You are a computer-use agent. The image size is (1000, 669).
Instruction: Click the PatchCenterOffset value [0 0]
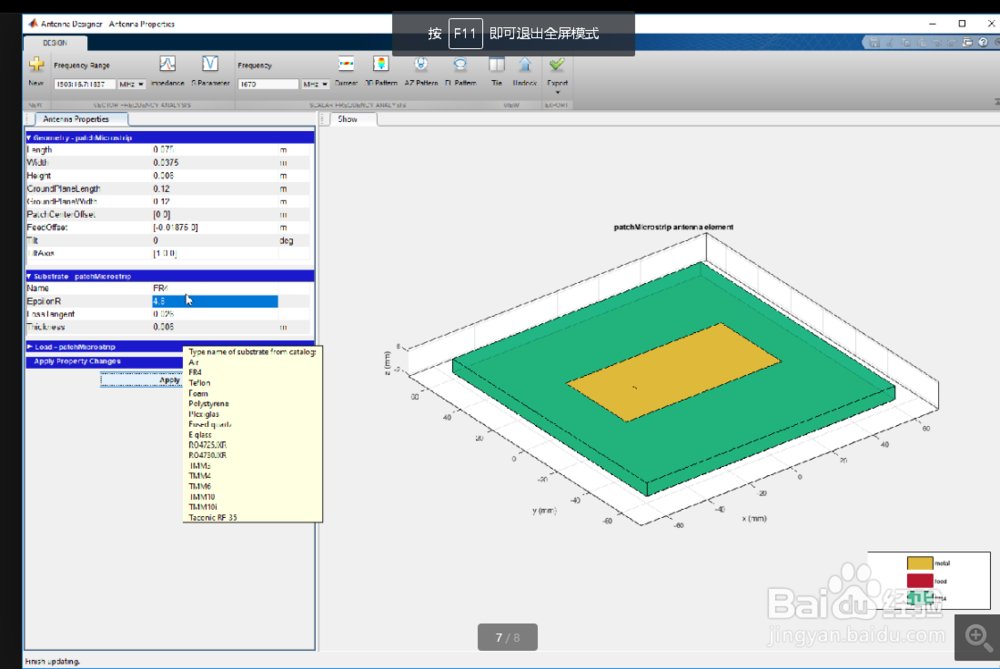point(214,214)
